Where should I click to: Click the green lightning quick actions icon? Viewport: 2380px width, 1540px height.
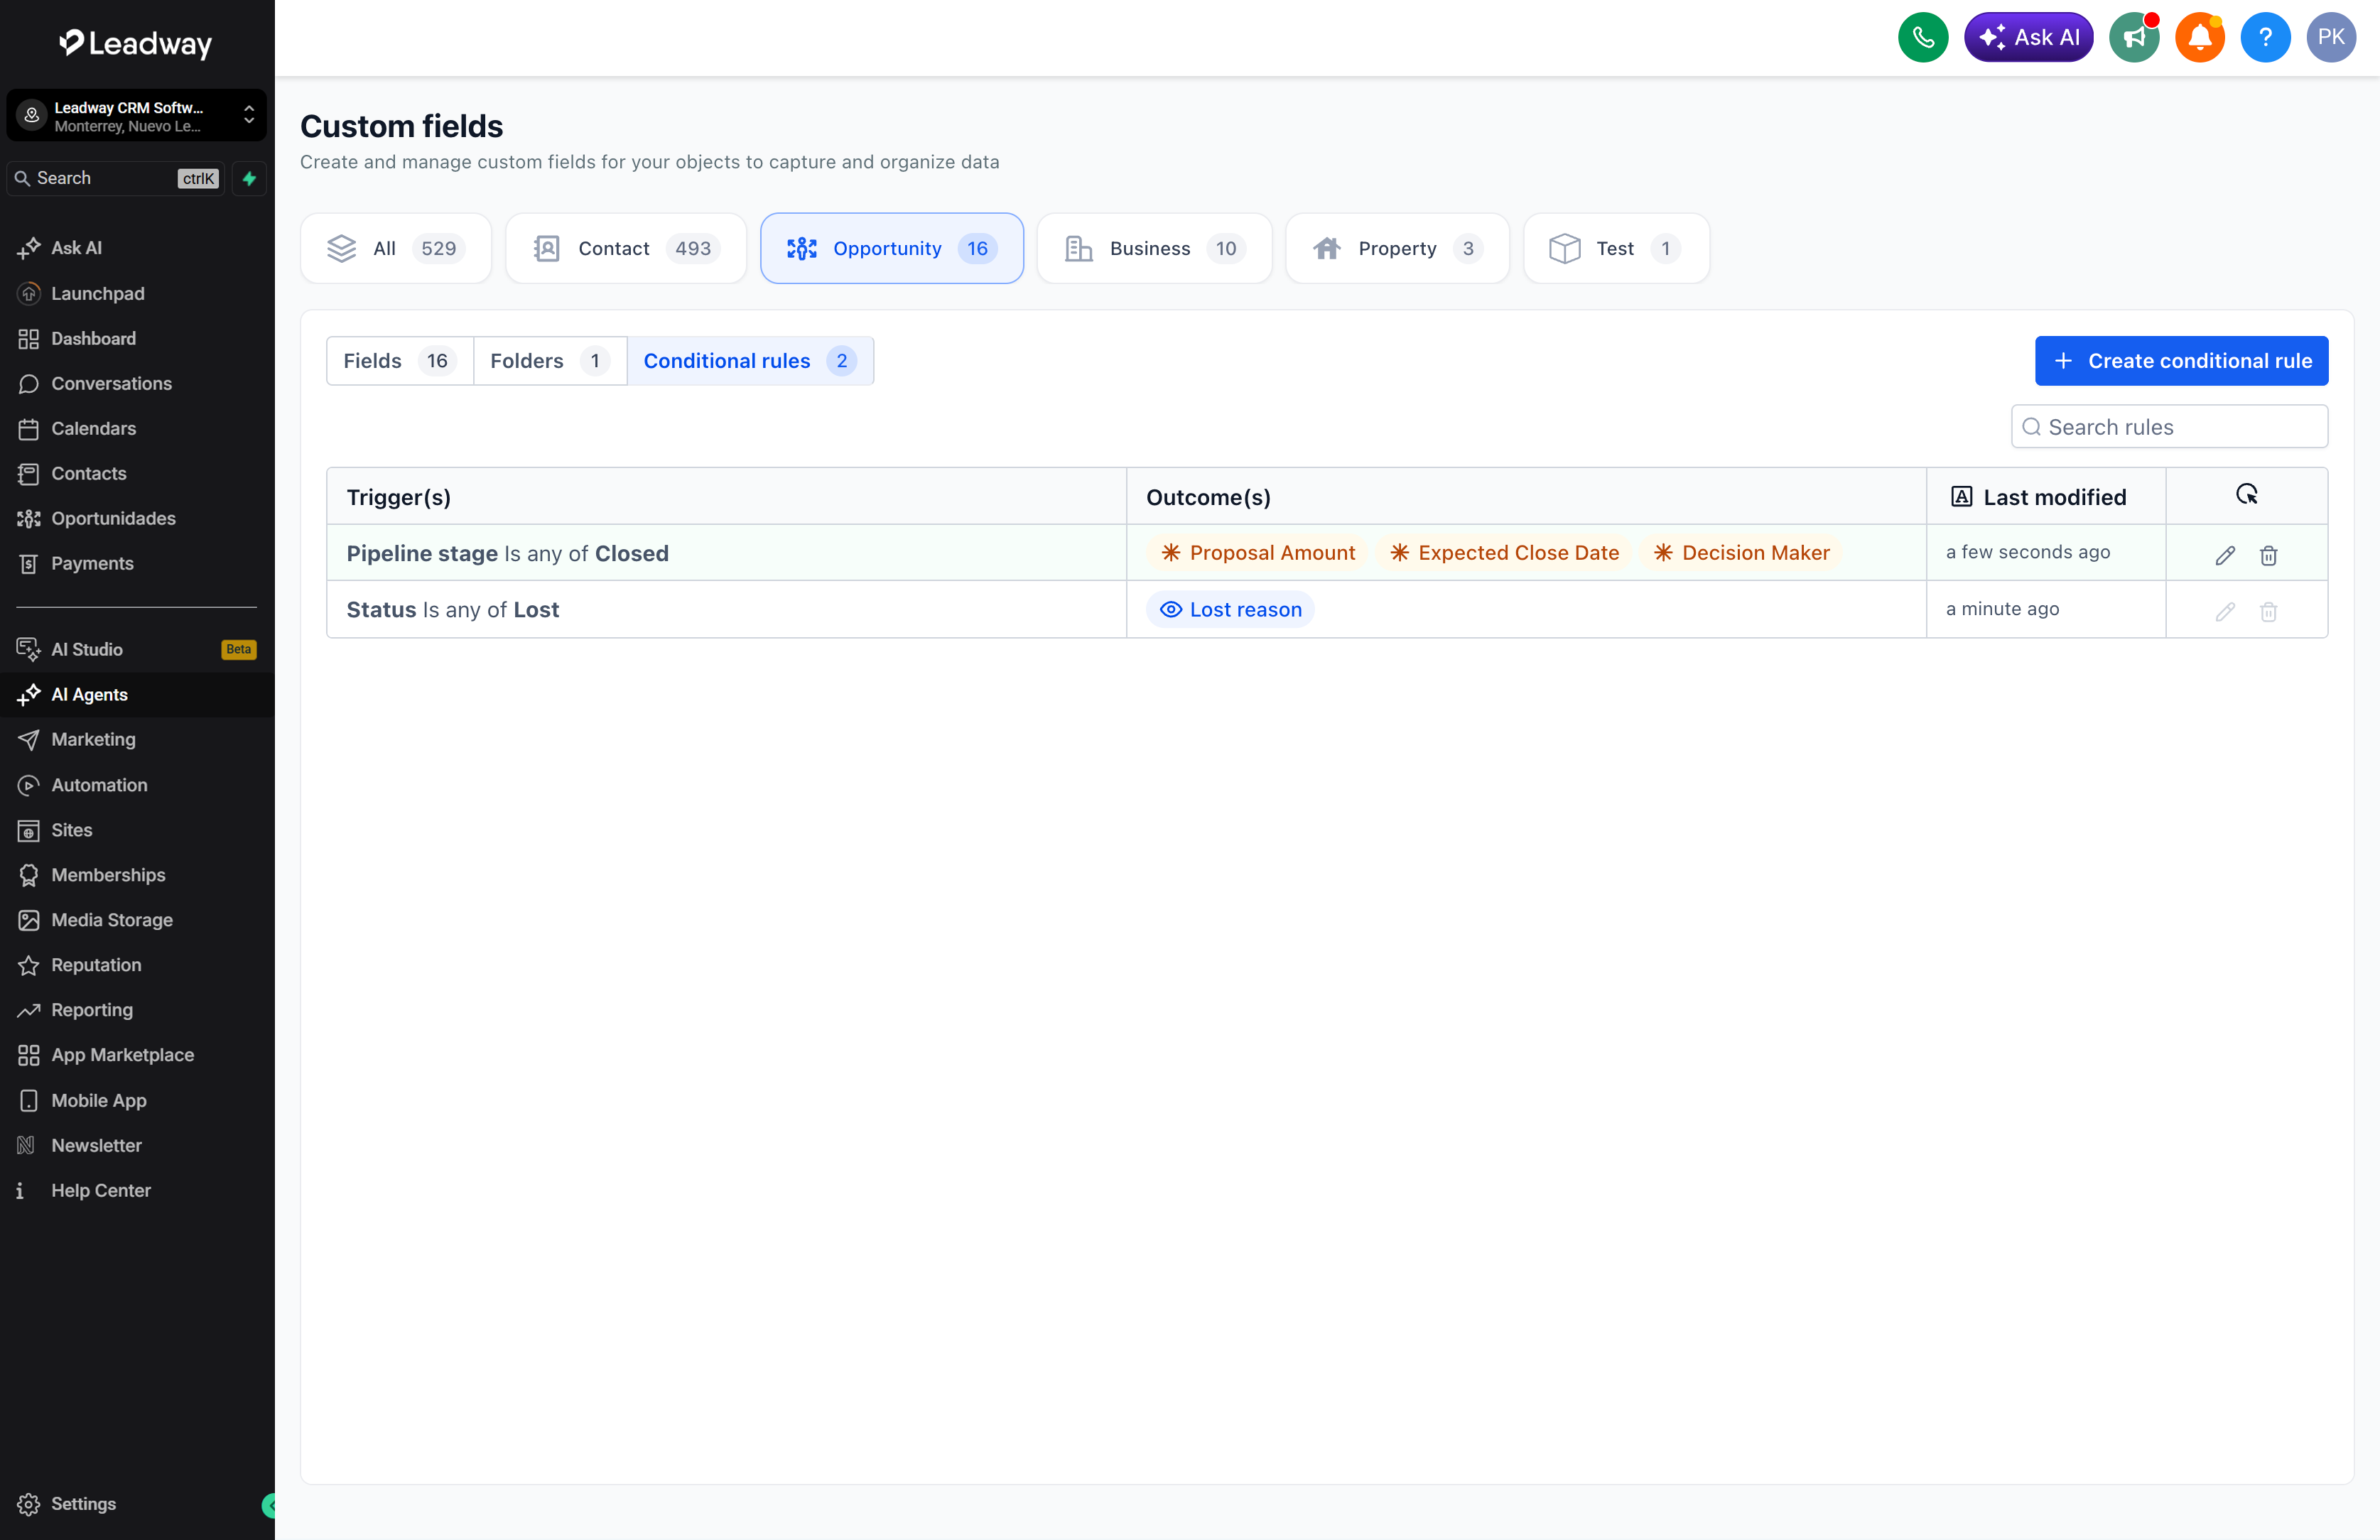point(249,179)
